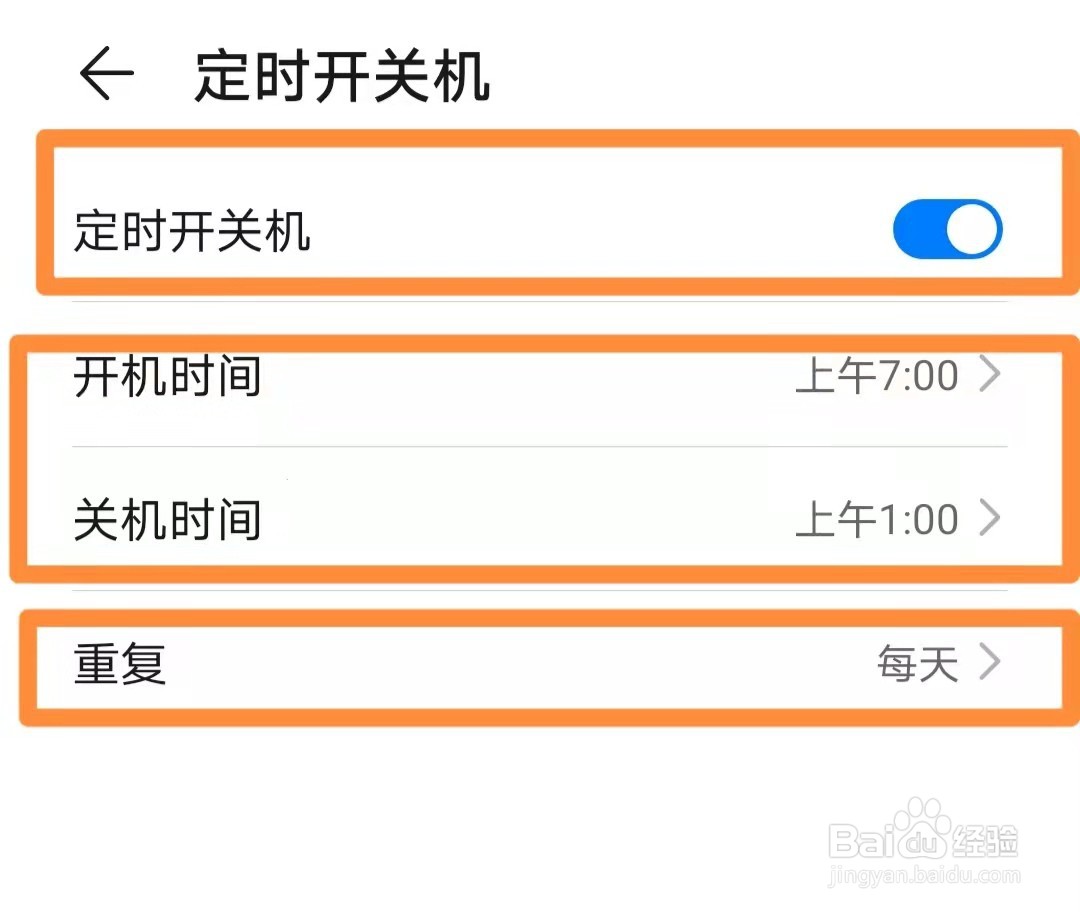Tap the 上午1:00 power-off time value
The height and width of the screenshot is (912, 1080).
[x=877, y=521]
